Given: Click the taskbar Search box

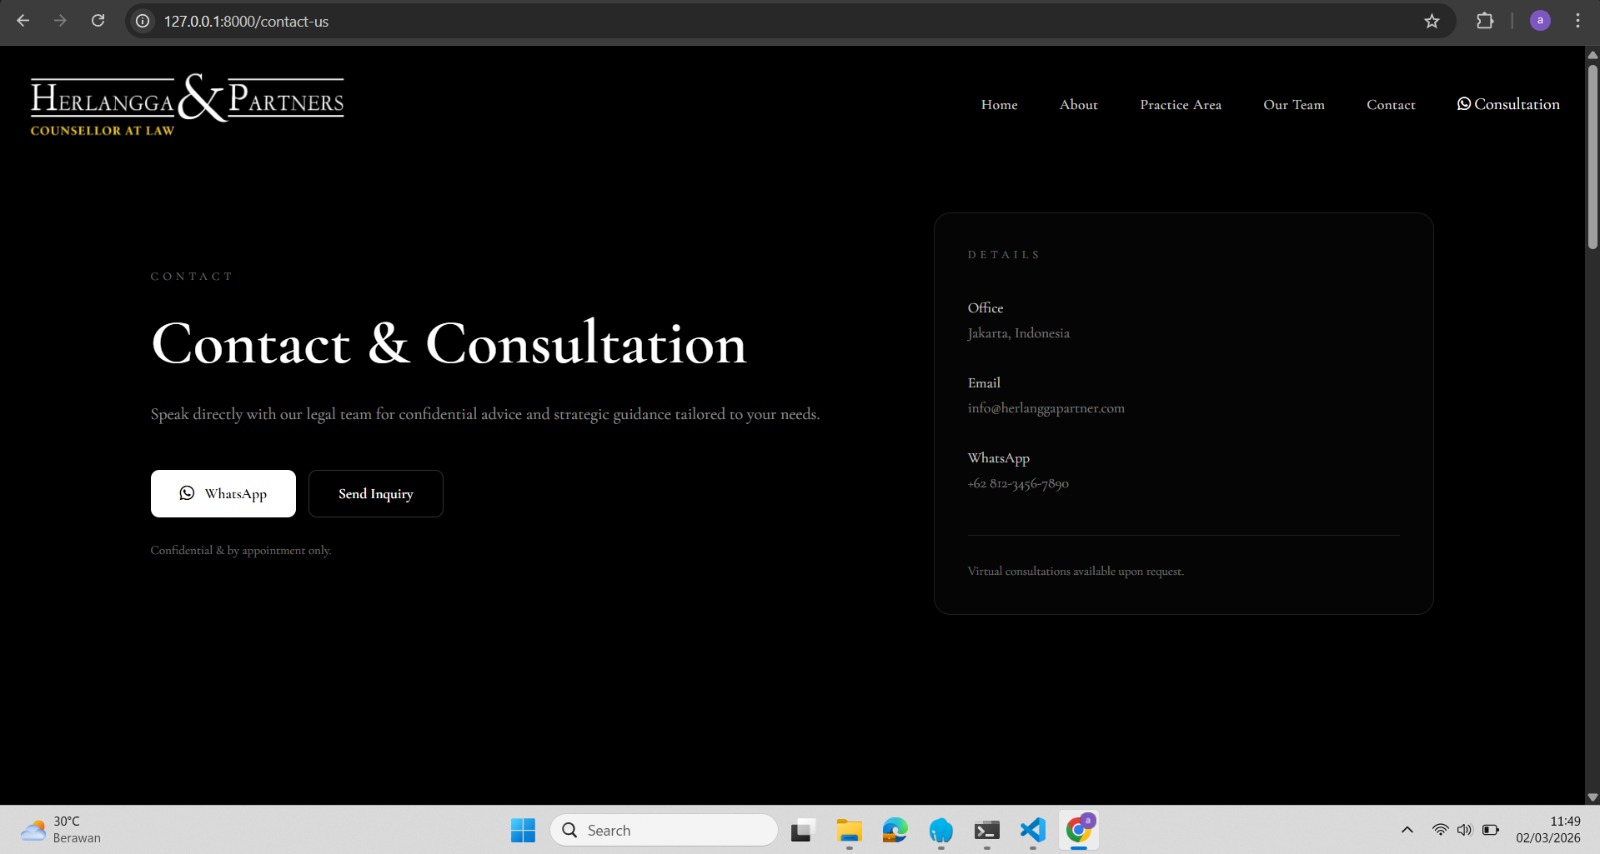Looking at the screenshot, I should 664,830.
